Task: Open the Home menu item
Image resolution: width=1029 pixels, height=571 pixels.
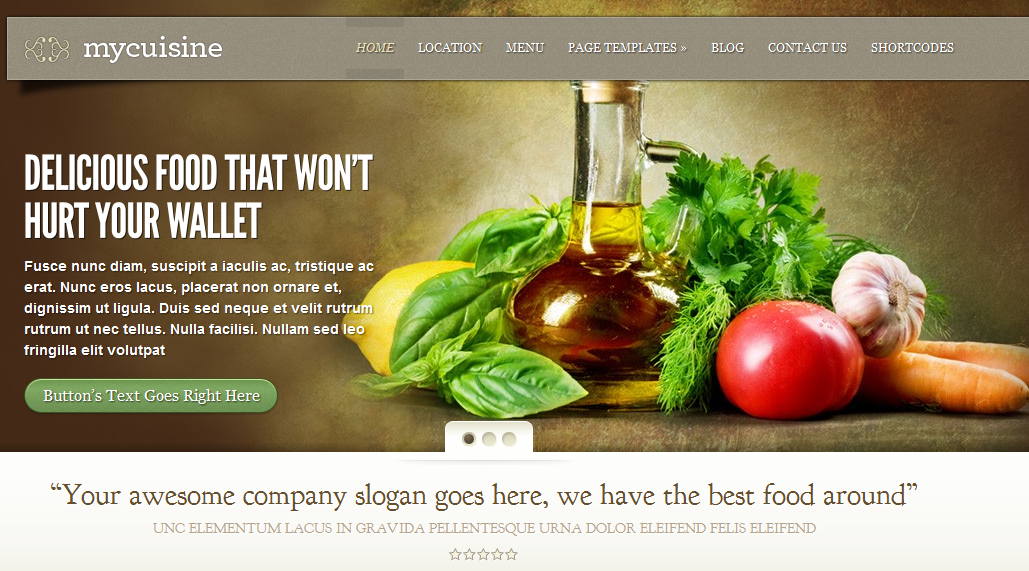Action: coord(375,48)
